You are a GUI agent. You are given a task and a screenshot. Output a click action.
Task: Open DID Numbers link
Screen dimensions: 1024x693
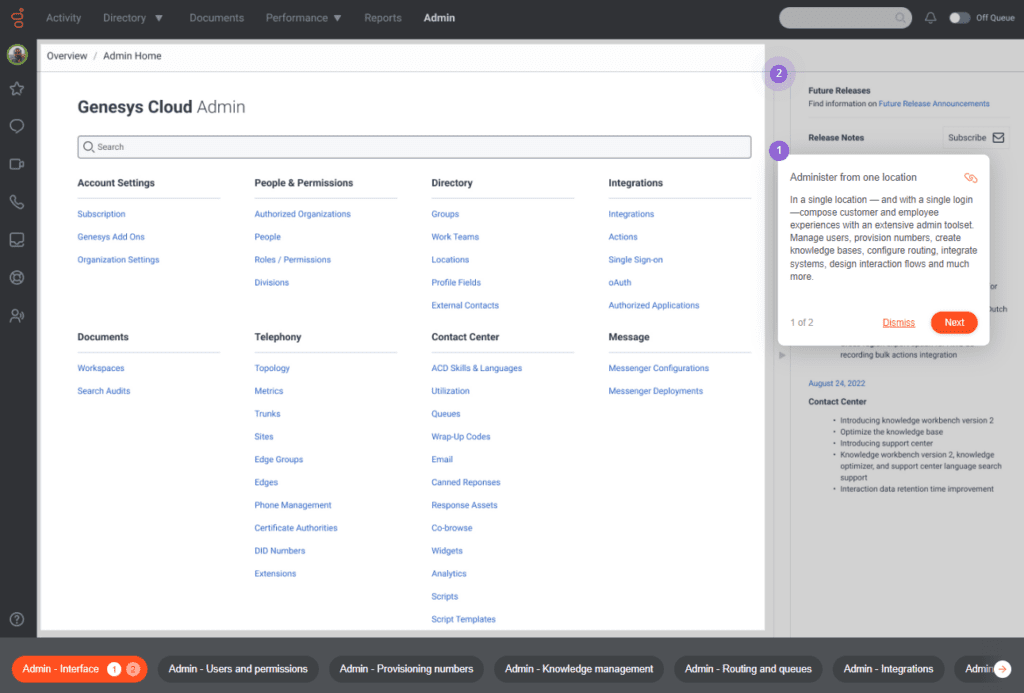tap(280, 551)
